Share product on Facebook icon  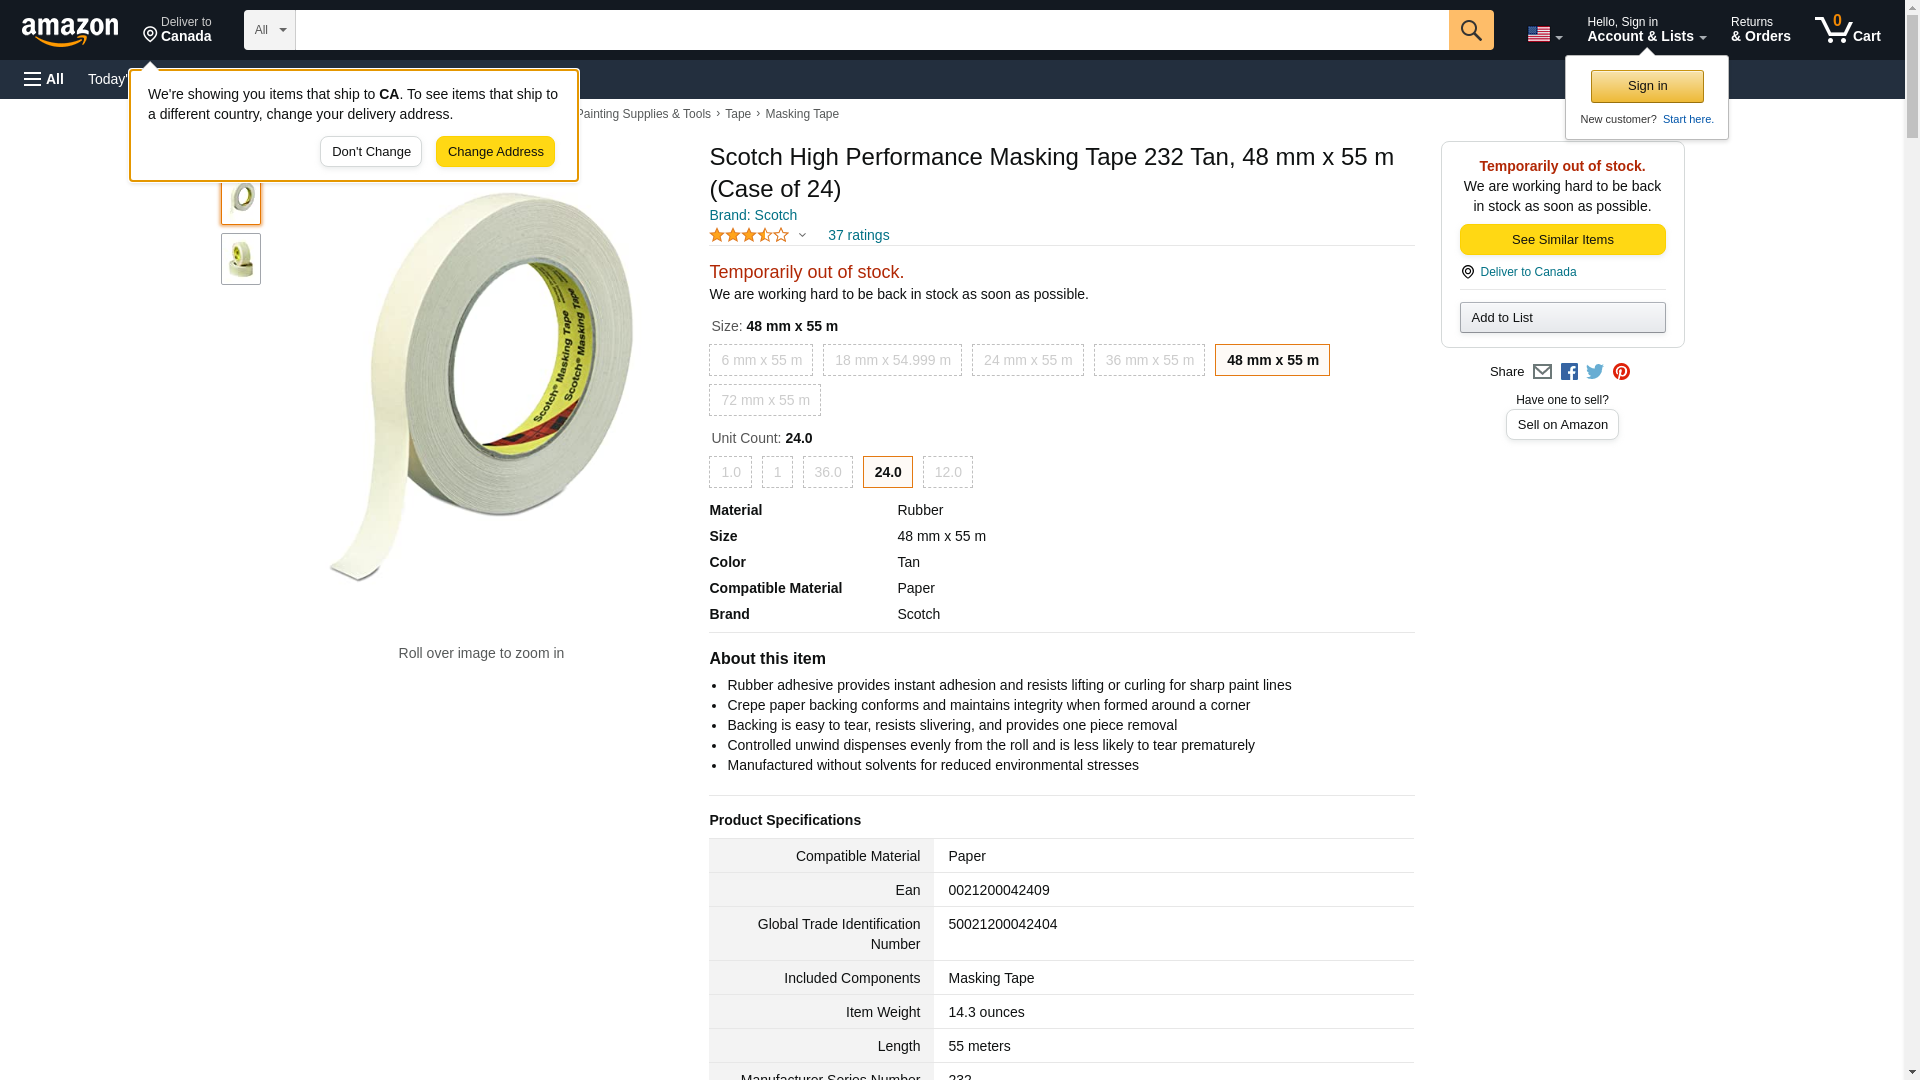tap(1569, 372)
